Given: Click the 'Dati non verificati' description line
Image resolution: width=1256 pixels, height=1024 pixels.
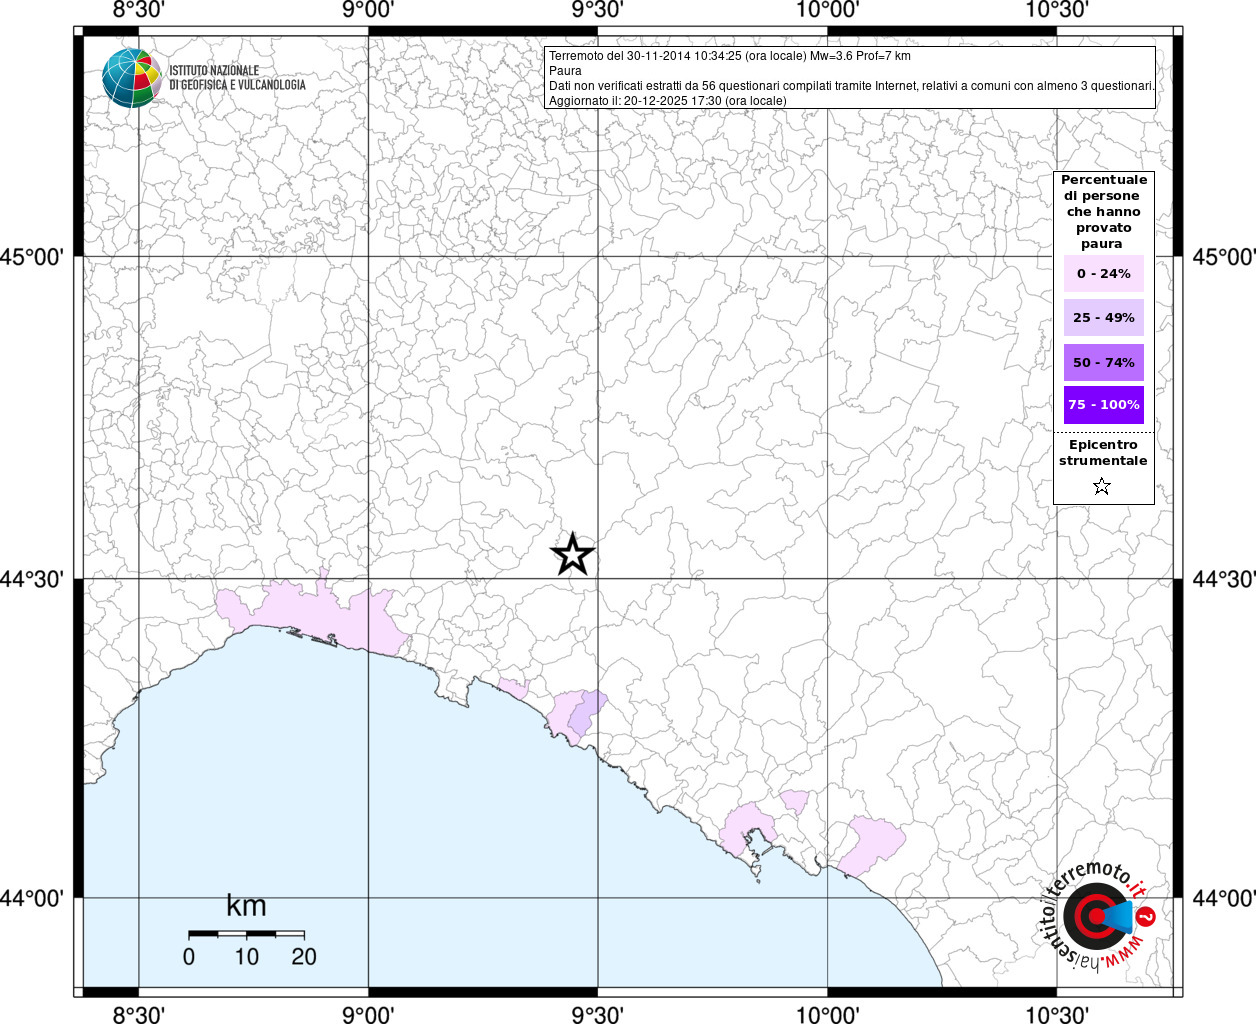Looking at the screenshot, I should tap(852, 86).
